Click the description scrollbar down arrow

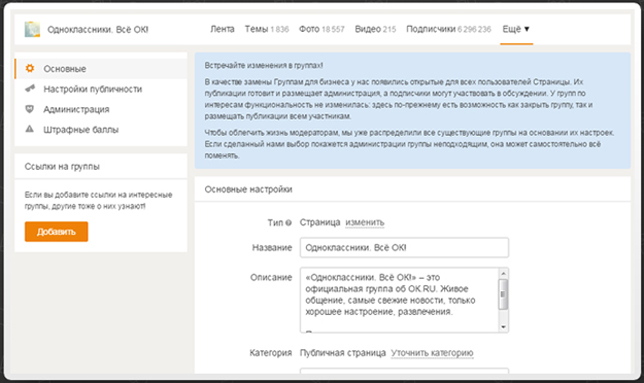point(504,327)
